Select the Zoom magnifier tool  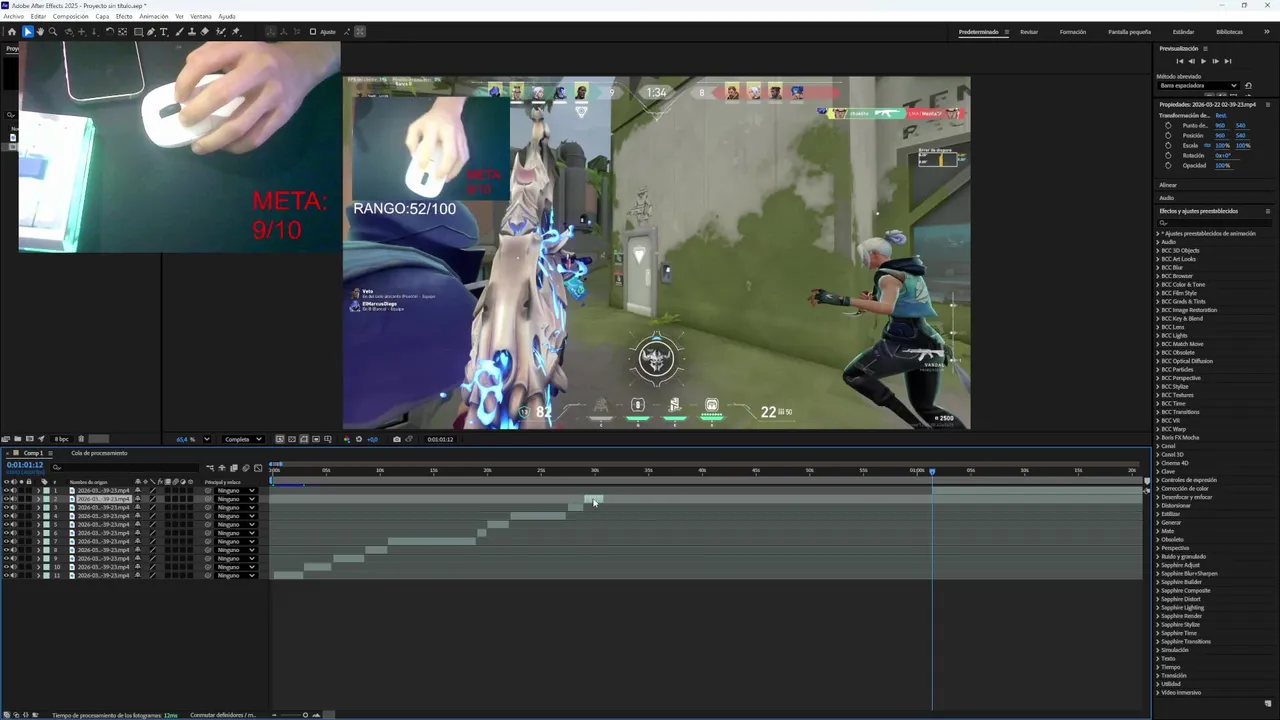point(53,32)
